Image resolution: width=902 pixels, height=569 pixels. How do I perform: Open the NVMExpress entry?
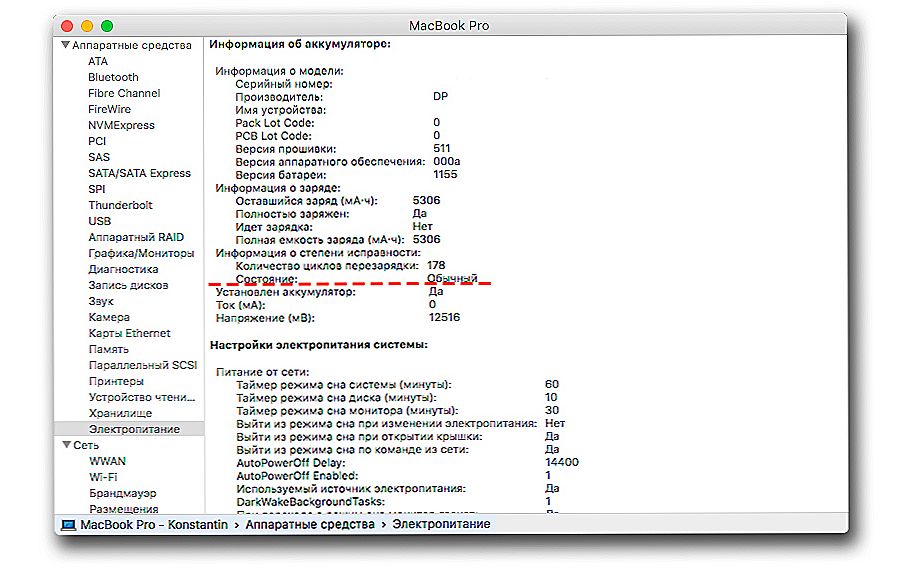click(121, 125)
